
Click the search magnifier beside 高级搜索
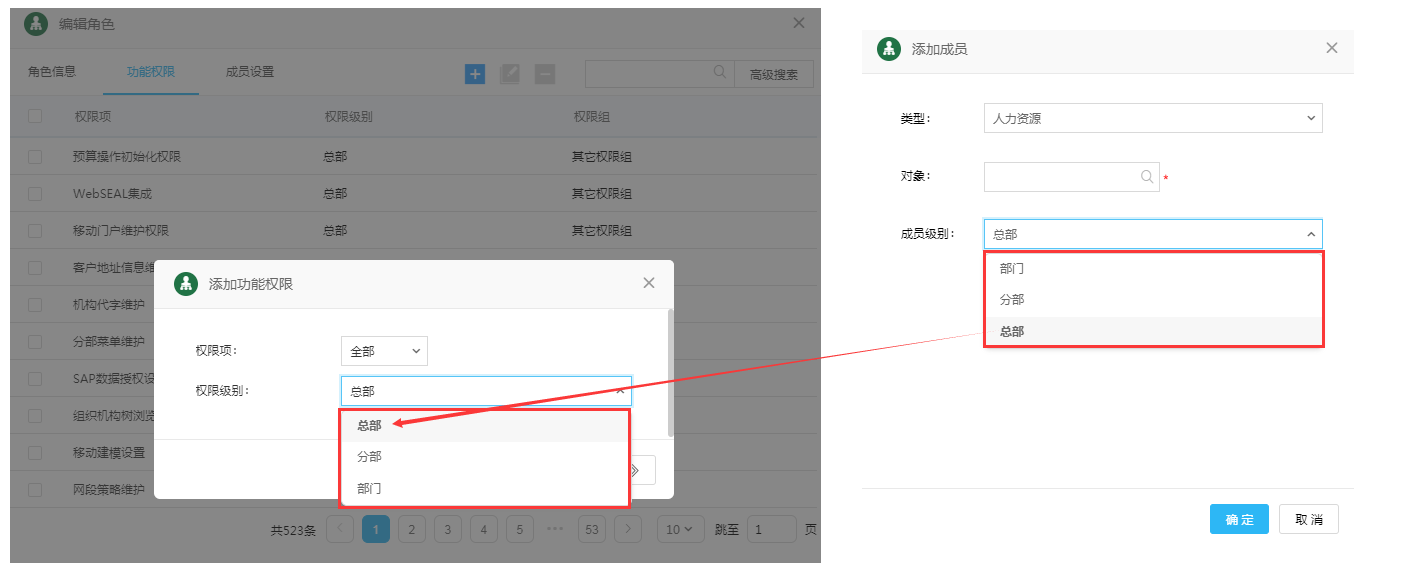719,73
